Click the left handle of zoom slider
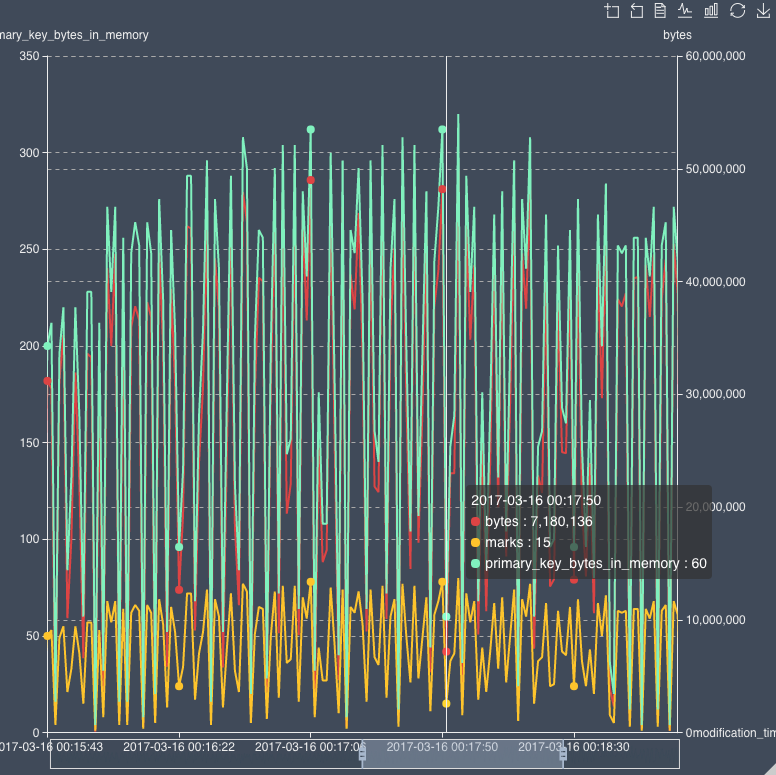 (363, 754)
